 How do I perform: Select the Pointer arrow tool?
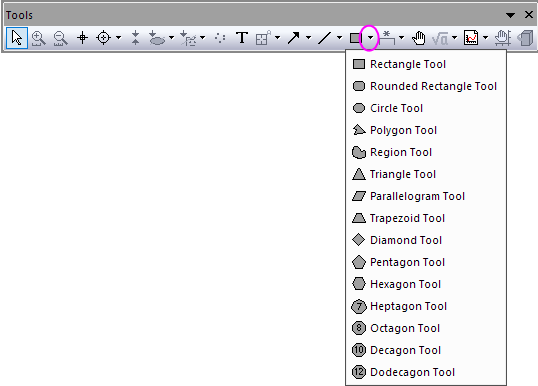(17, 38)
